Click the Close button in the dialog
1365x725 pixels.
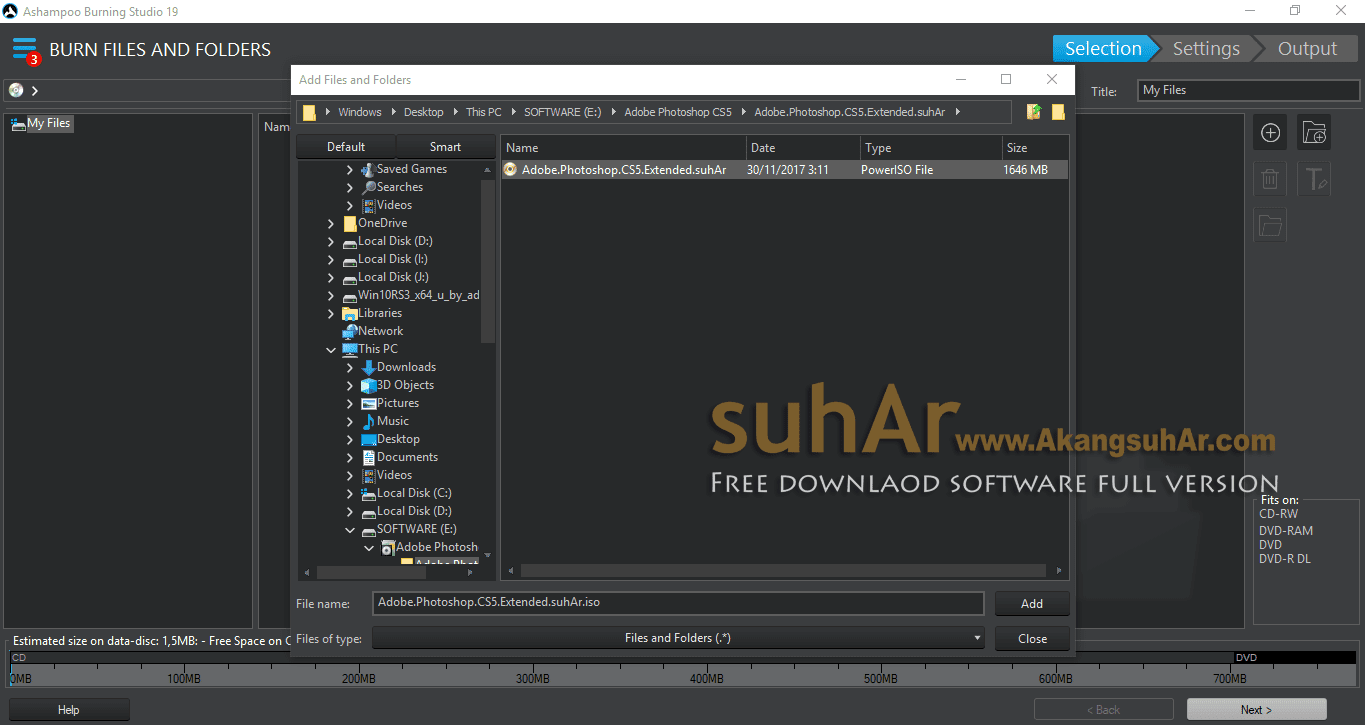[1032, 638]
